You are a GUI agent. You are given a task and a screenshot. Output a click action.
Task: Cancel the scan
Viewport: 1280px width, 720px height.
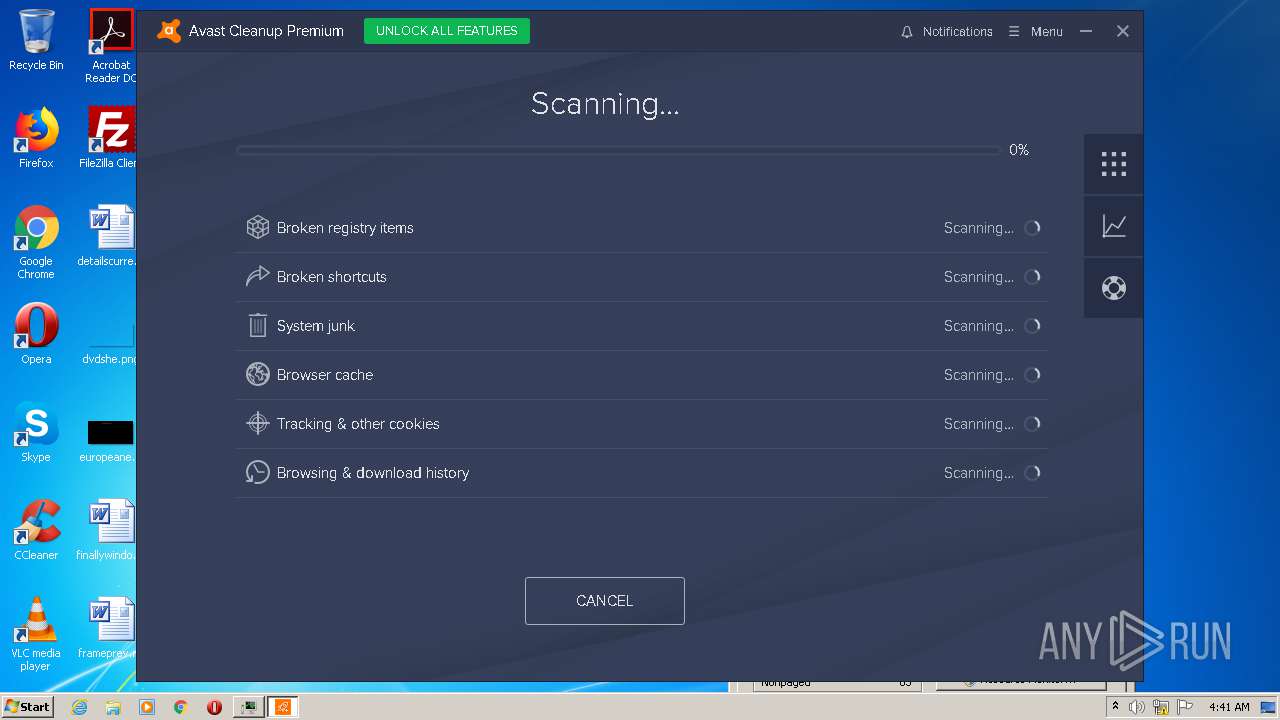click(x=605, y=601)
